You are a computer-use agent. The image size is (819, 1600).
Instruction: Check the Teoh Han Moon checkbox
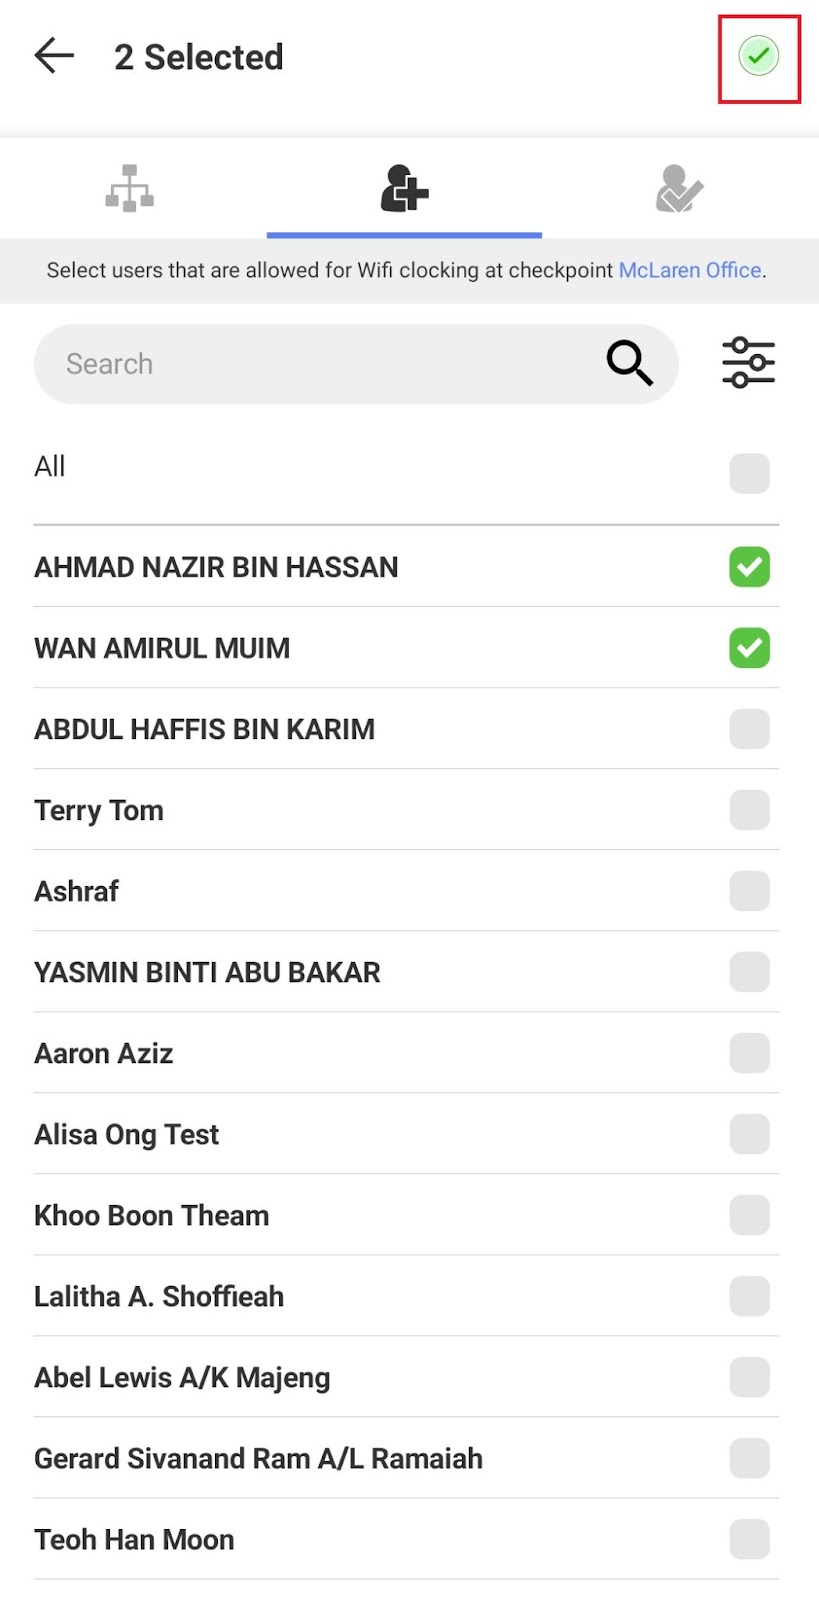point(749,1539)
